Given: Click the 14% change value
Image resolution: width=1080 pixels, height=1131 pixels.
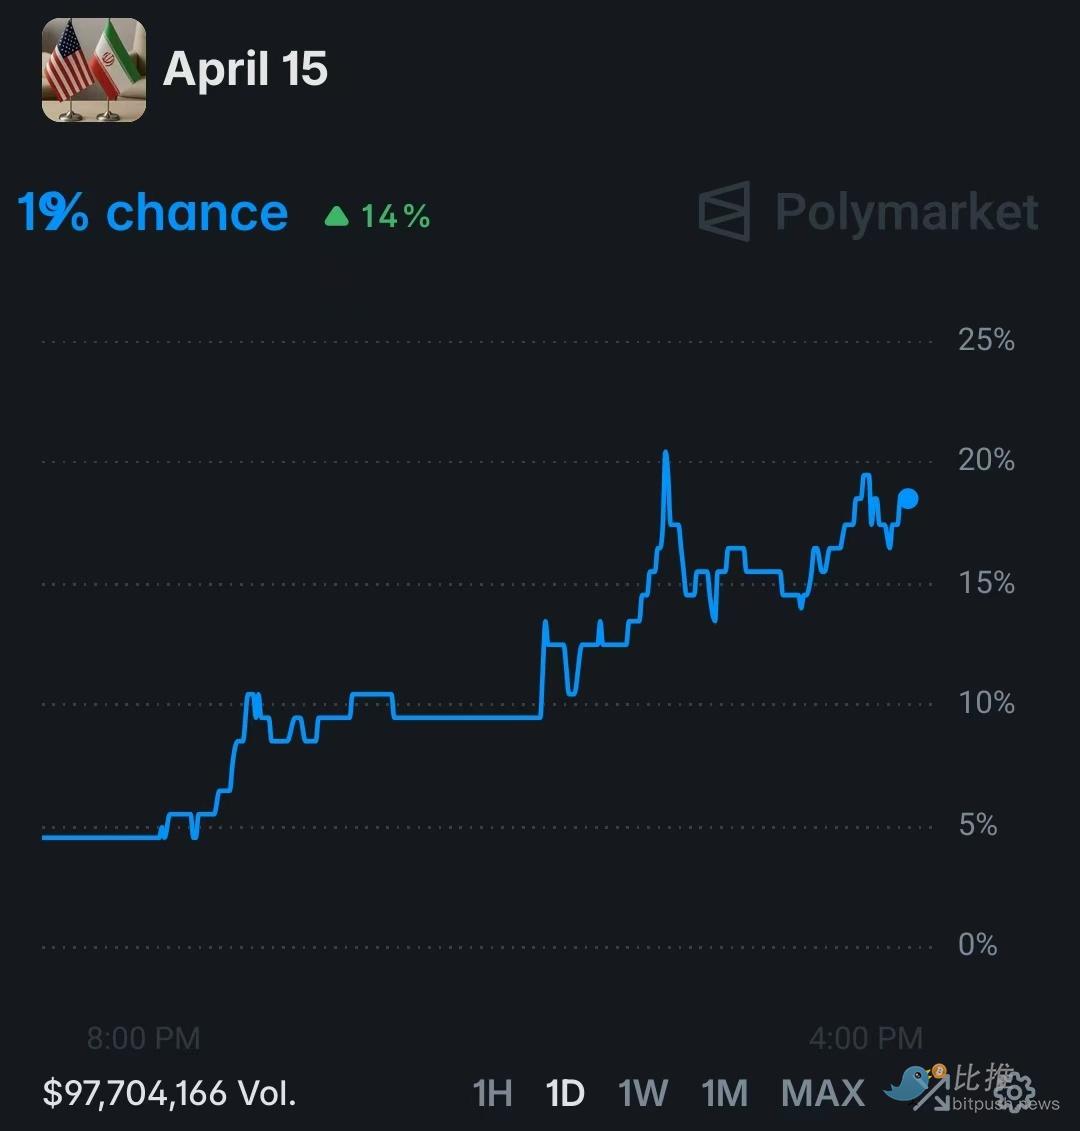Looking at the screenshot, I should click(395, 215).
